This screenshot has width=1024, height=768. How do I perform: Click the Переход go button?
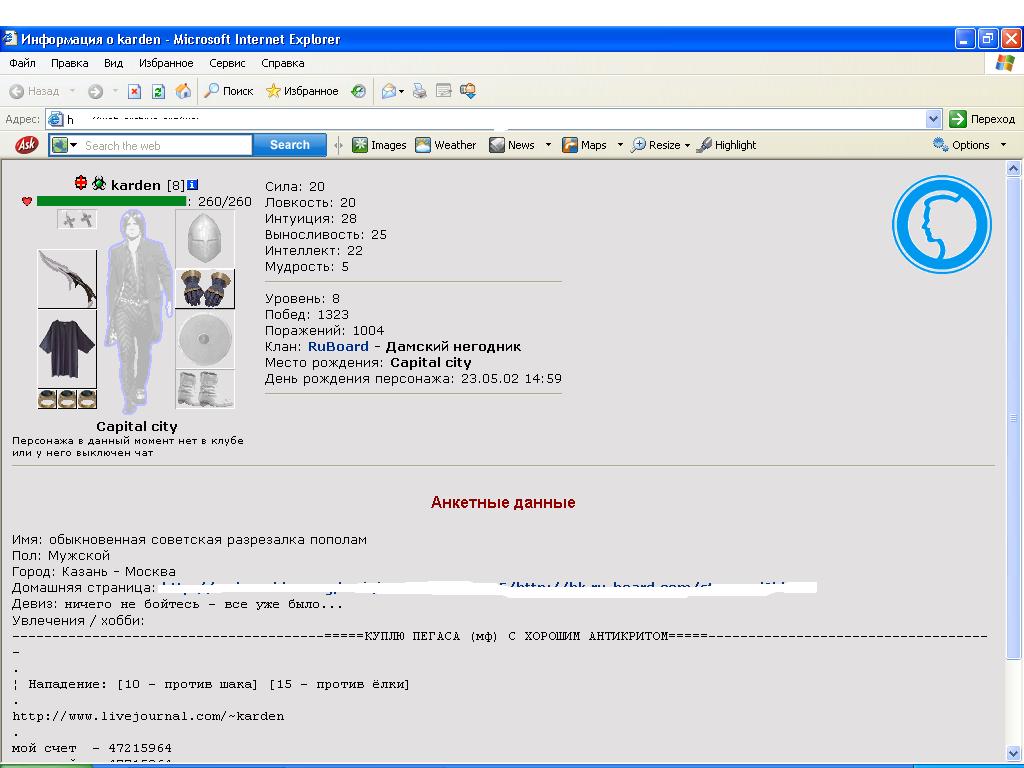(x=982, y=119)
